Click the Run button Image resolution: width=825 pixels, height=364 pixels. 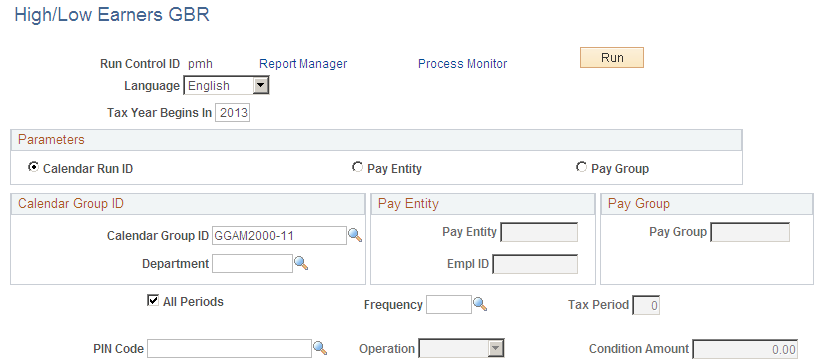point(612,58)
